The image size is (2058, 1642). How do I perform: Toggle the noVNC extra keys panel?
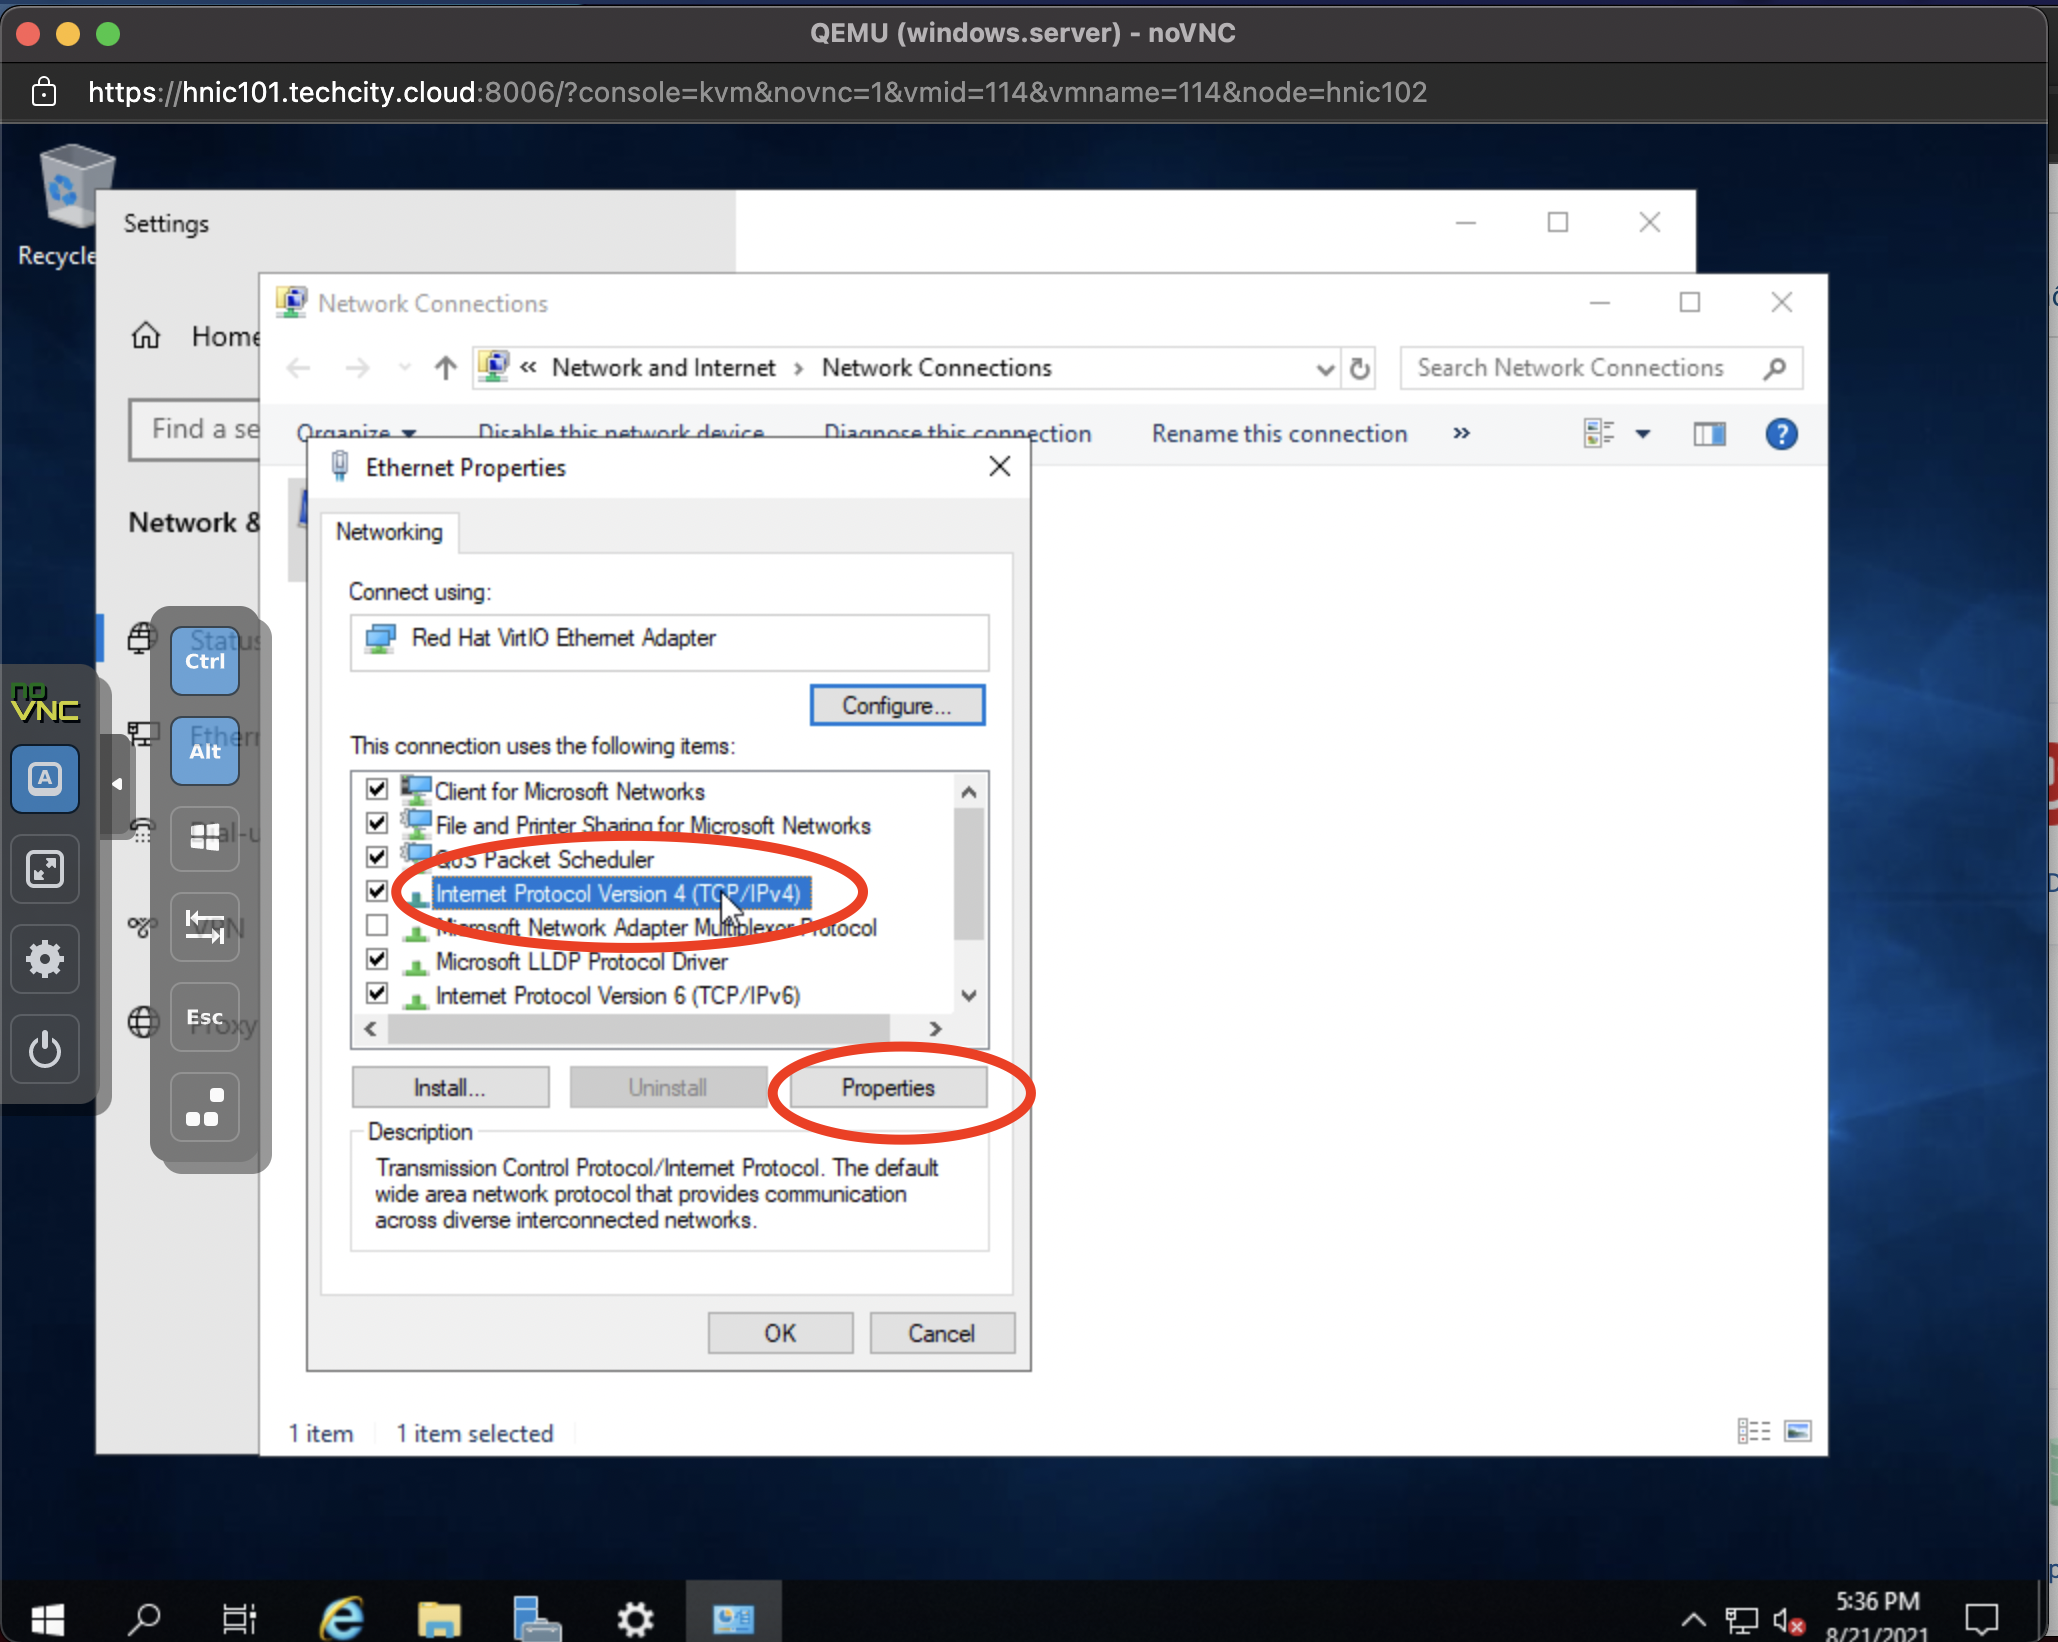click(x=45, y=779)
